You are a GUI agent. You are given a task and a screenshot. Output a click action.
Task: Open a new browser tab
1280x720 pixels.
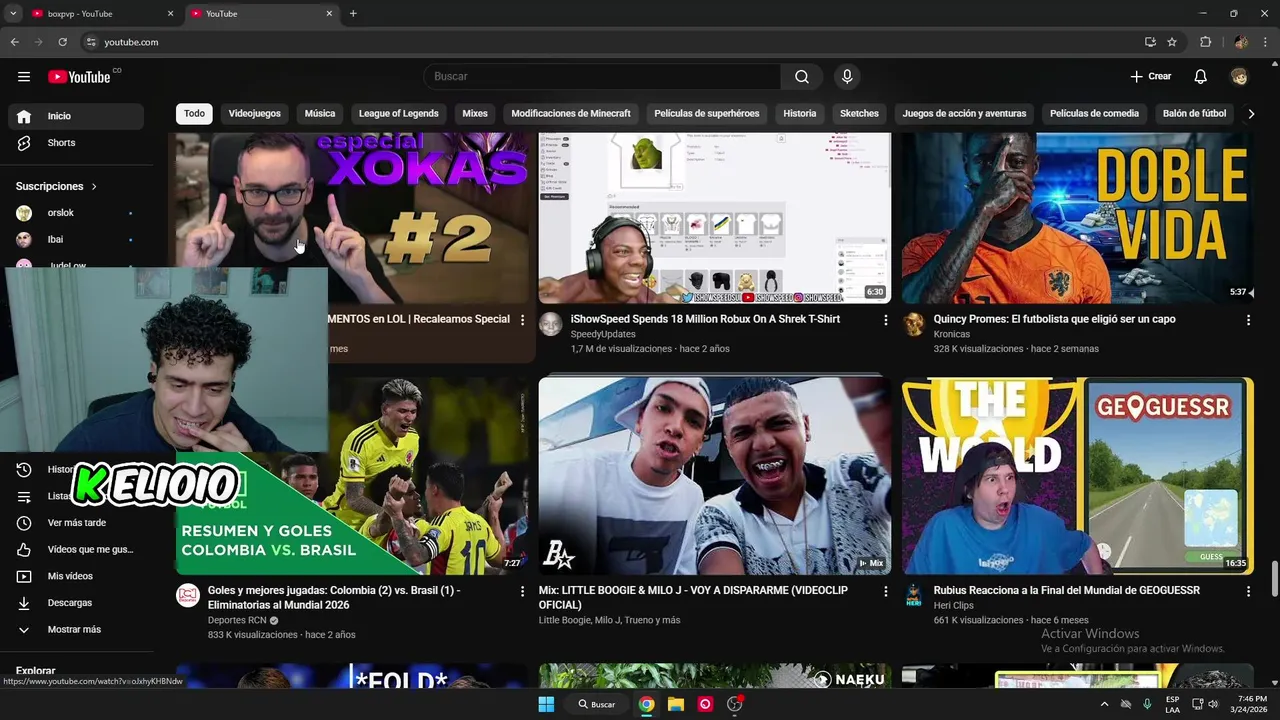click(353, 14)
